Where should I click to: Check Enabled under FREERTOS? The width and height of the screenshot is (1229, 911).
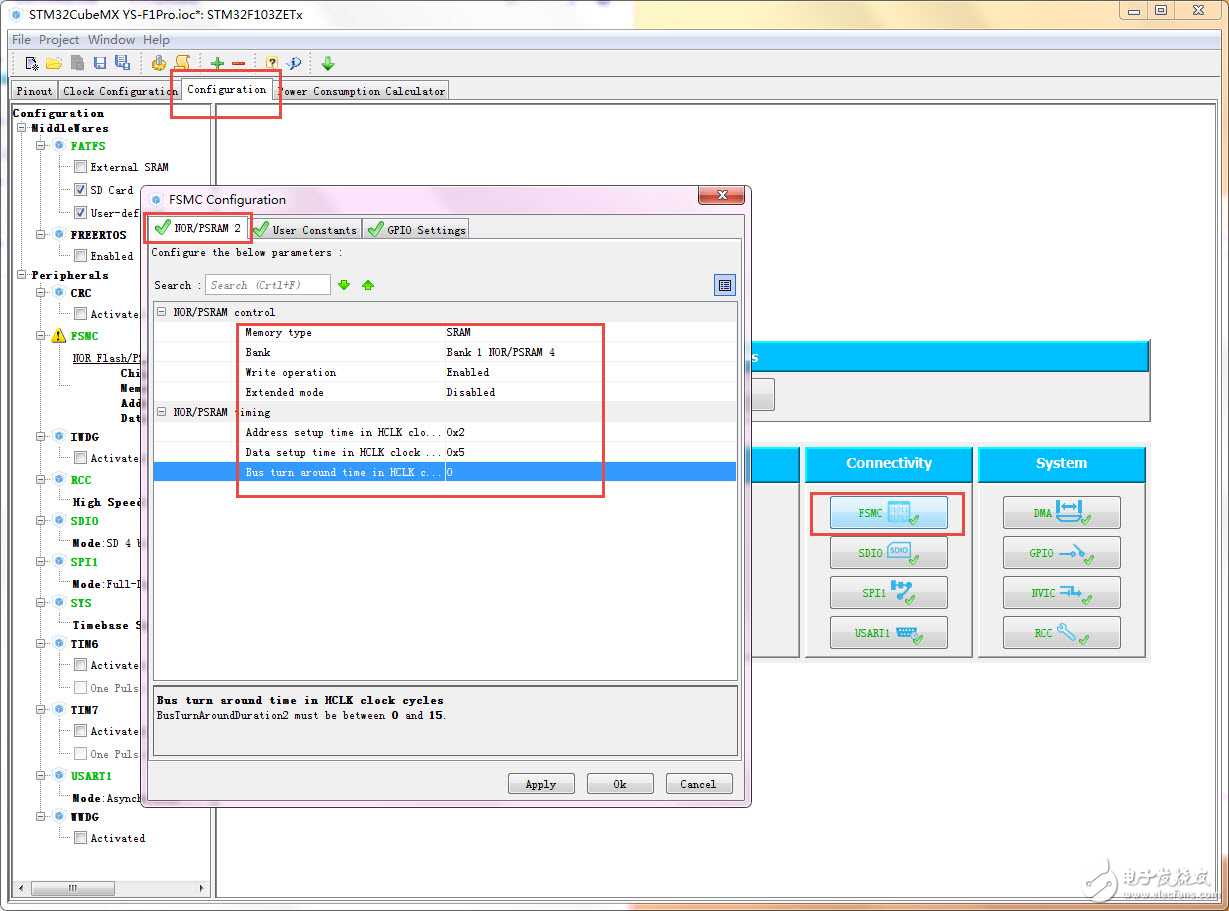click(81, 255)
